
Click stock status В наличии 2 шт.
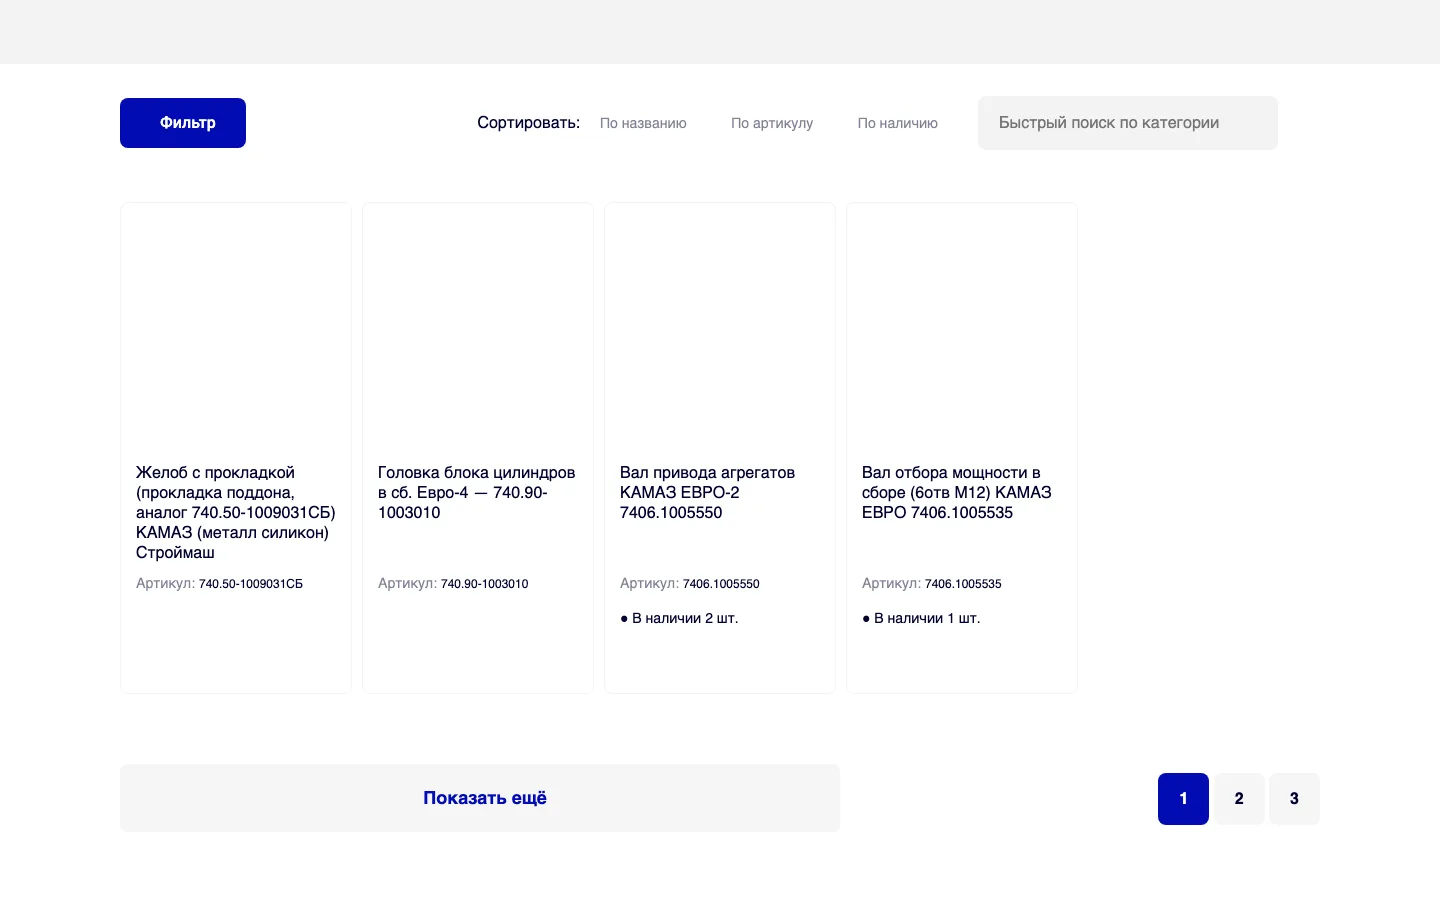click(679, 618)
